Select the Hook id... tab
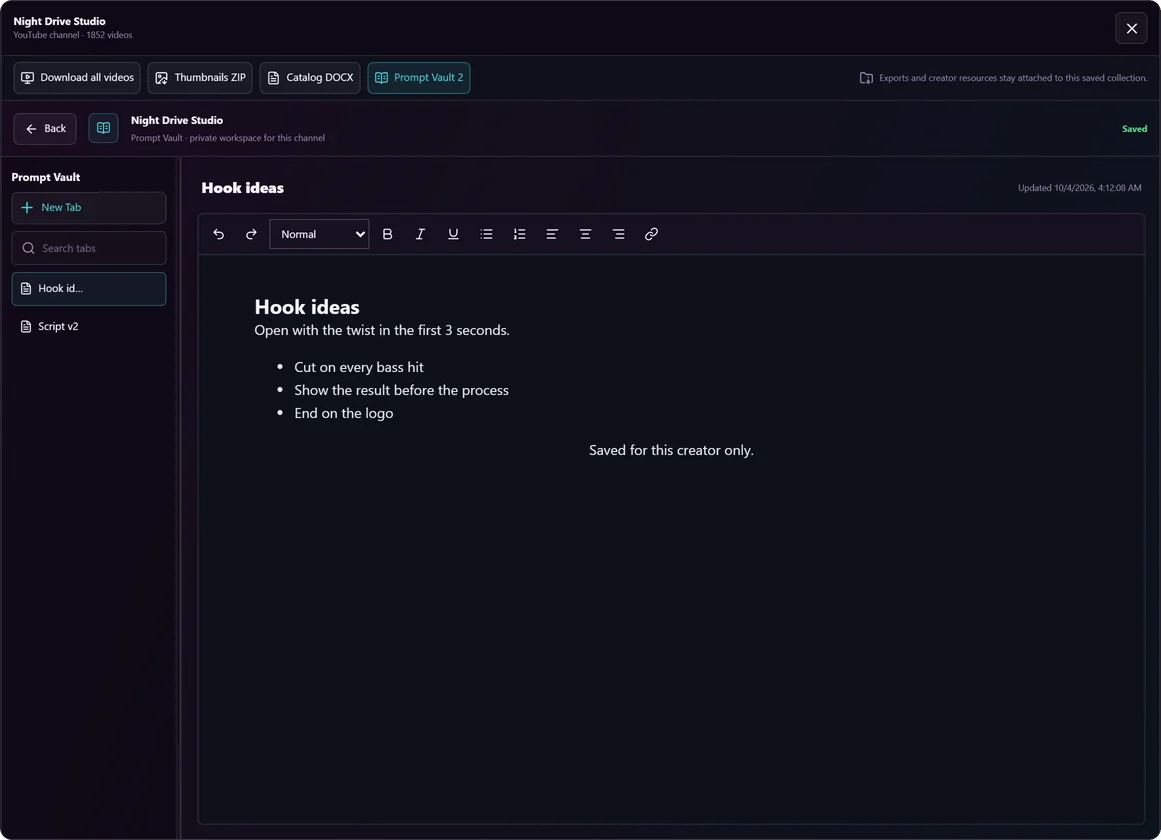1161x840 pixels. coord(89,289)
